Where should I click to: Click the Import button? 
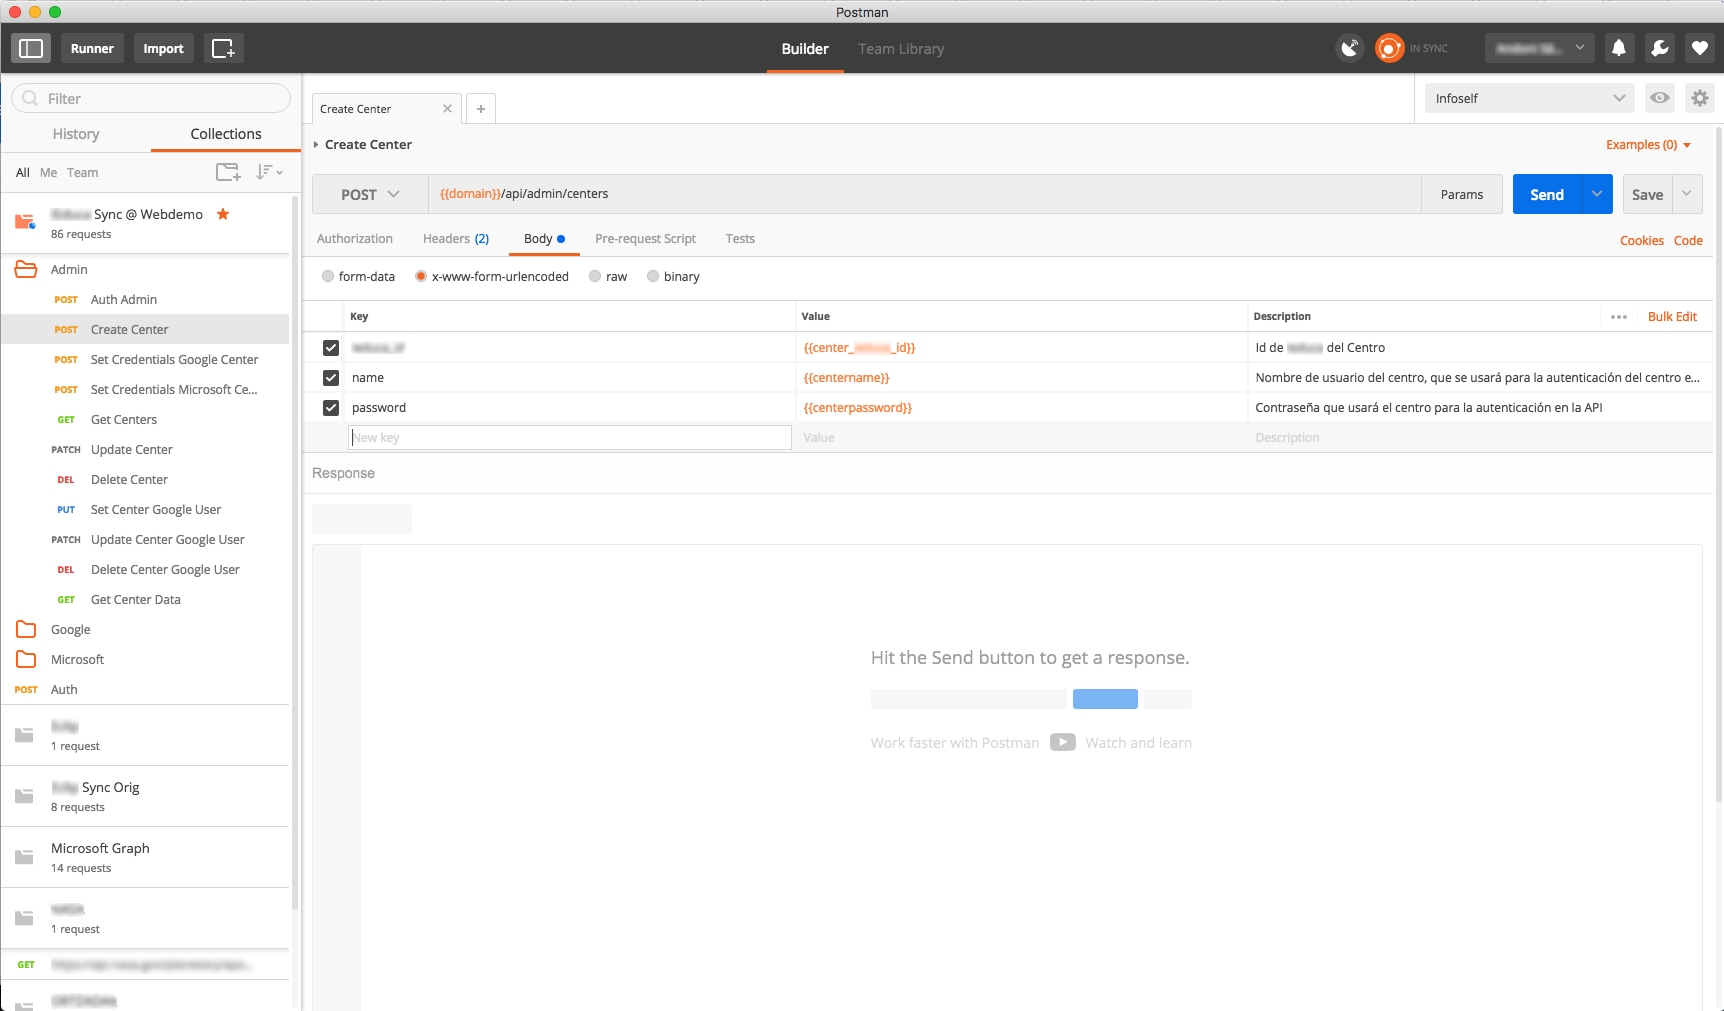click(163, 48)
